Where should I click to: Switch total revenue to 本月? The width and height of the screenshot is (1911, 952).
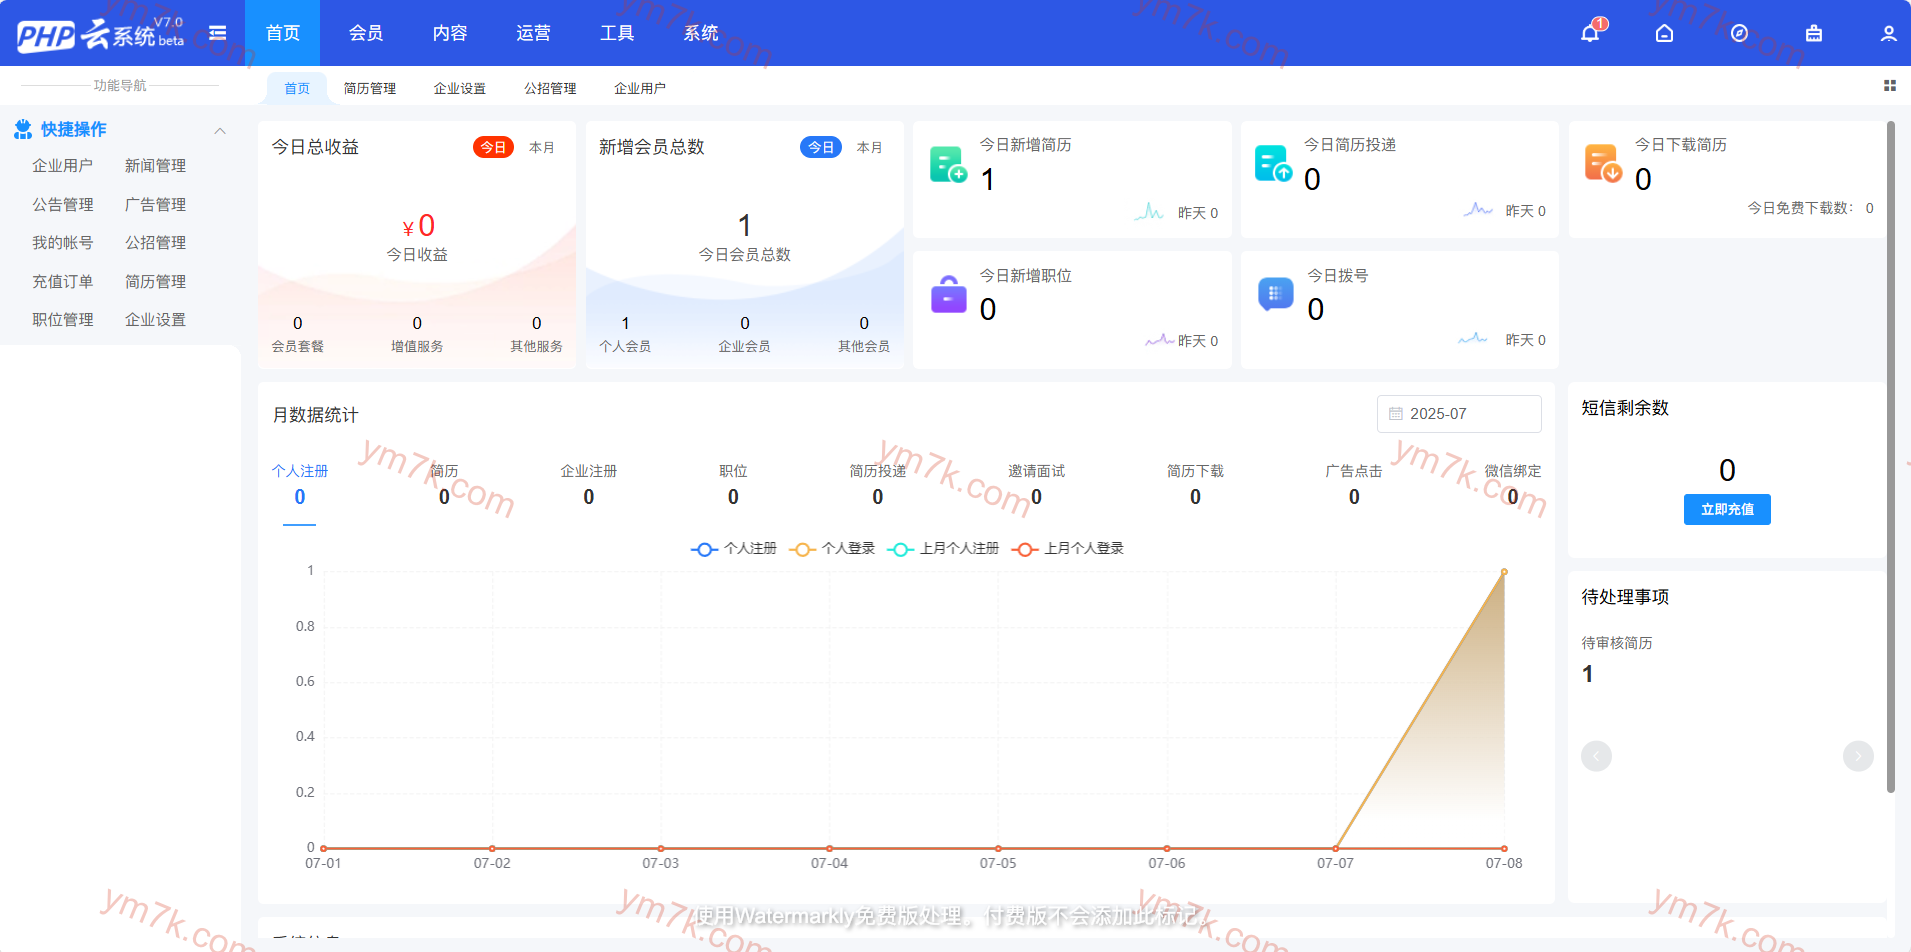(541, 147)
